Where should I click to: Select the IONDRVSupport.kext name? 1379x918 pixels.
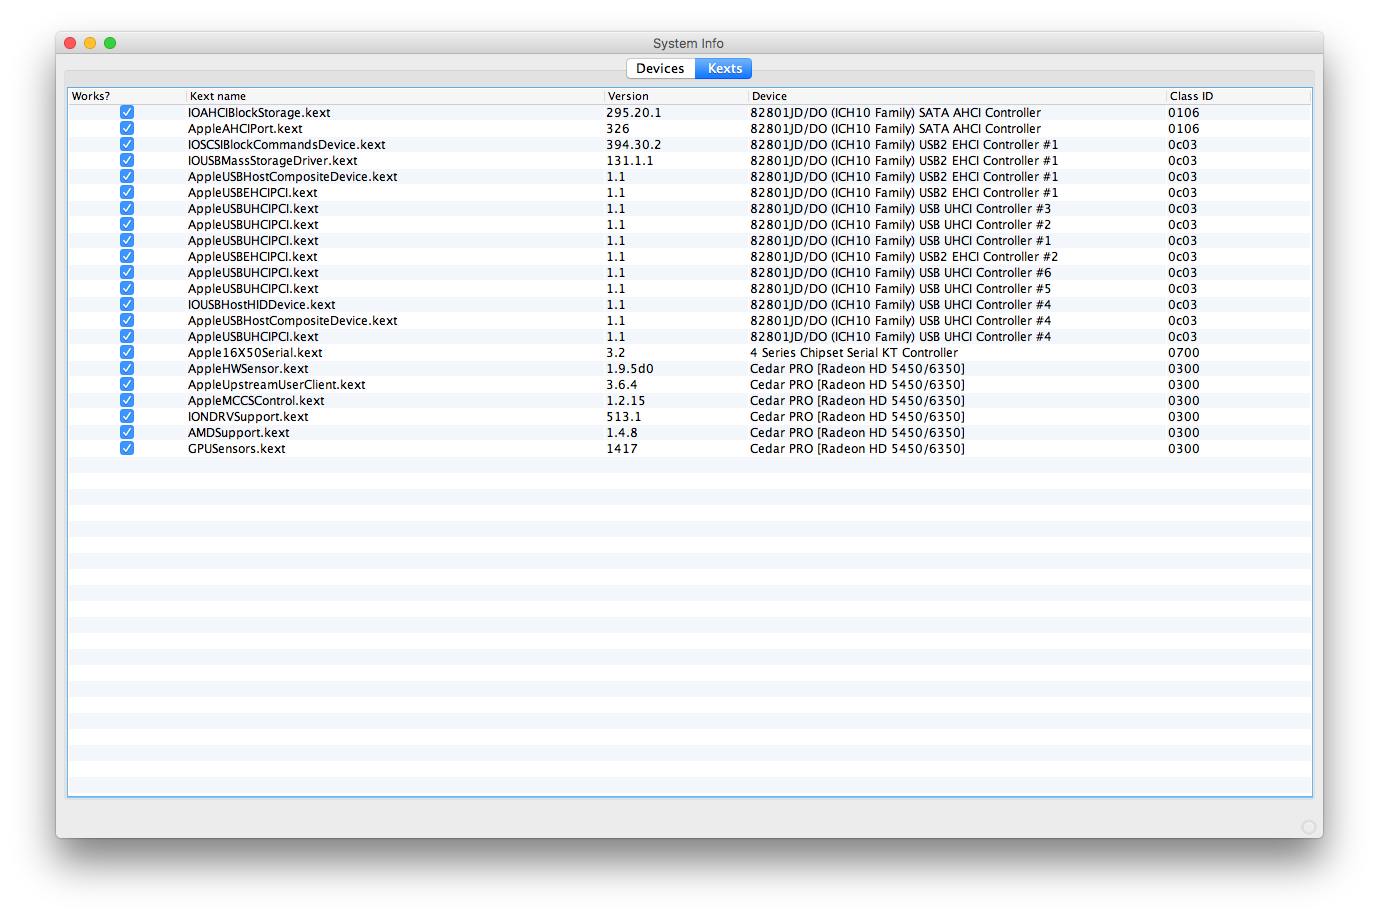[x=248, y=417]
